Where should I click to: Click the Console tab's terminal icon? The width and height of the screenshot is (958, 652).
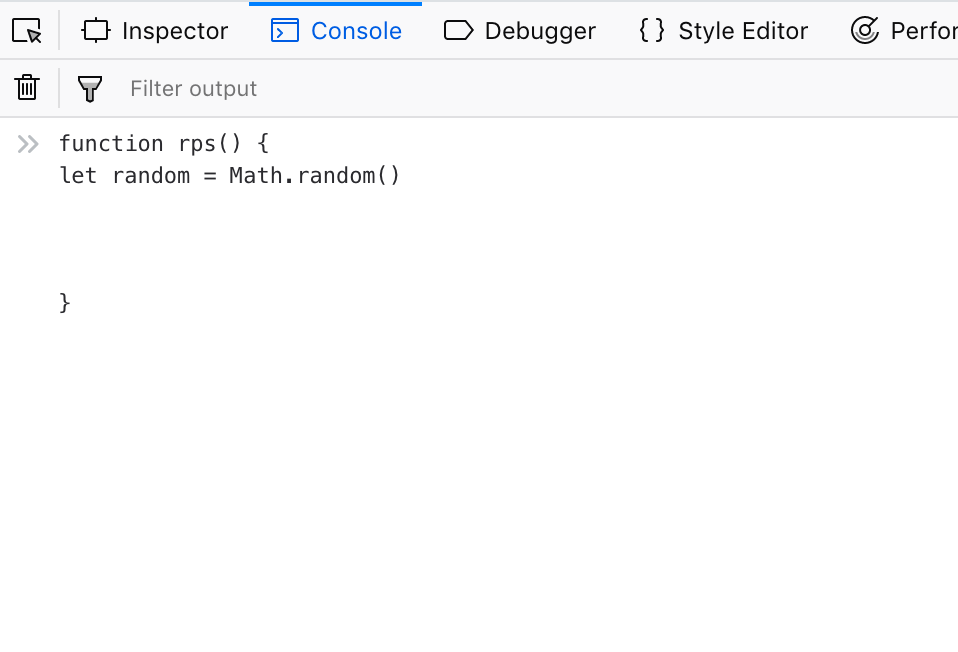(285, 31)
